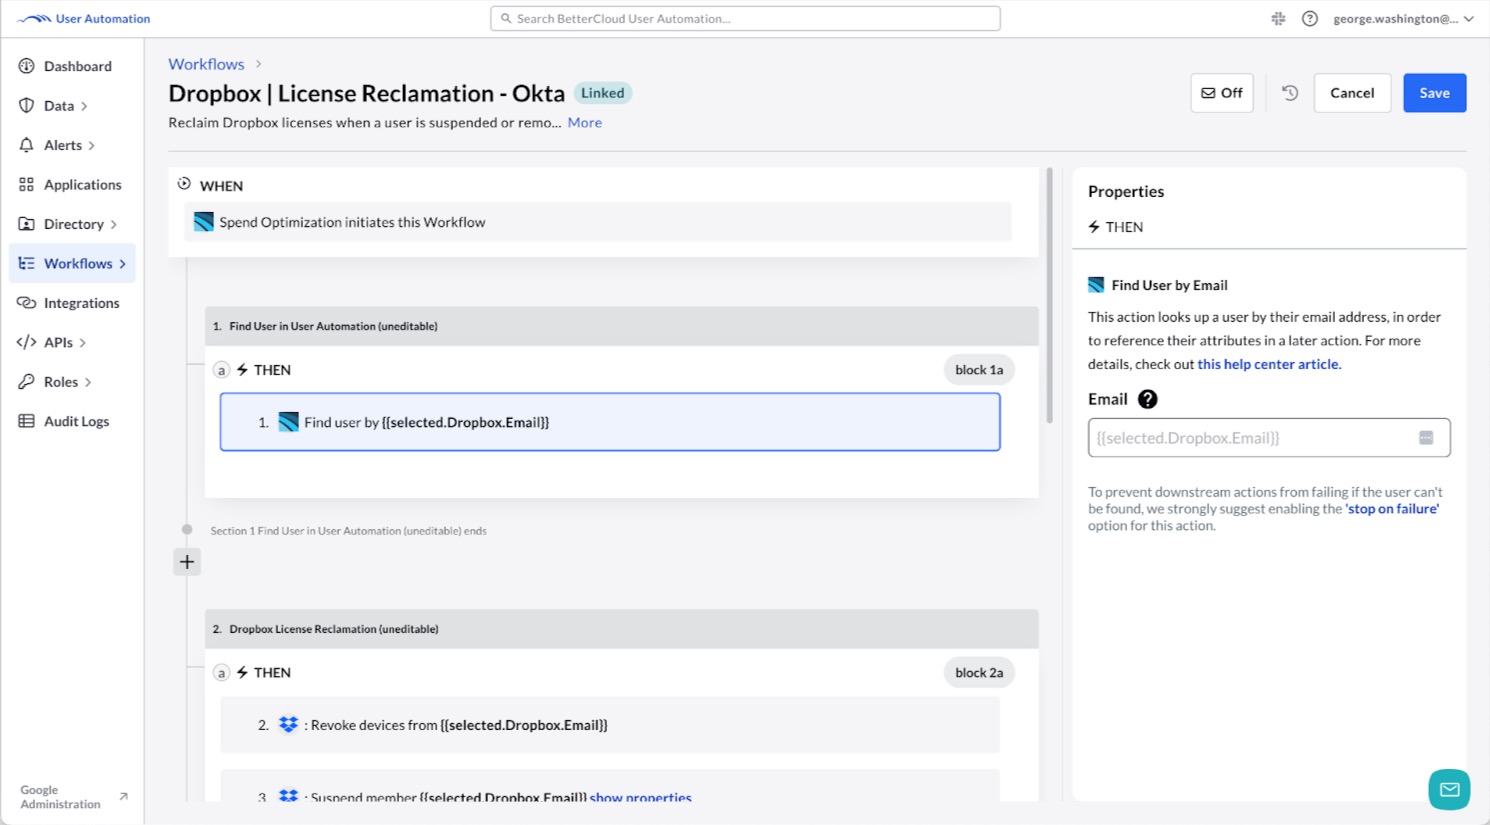Open the Data sidebar item
The width and height of the screenshot is (1490, 825).
click(x=58, y=105)
